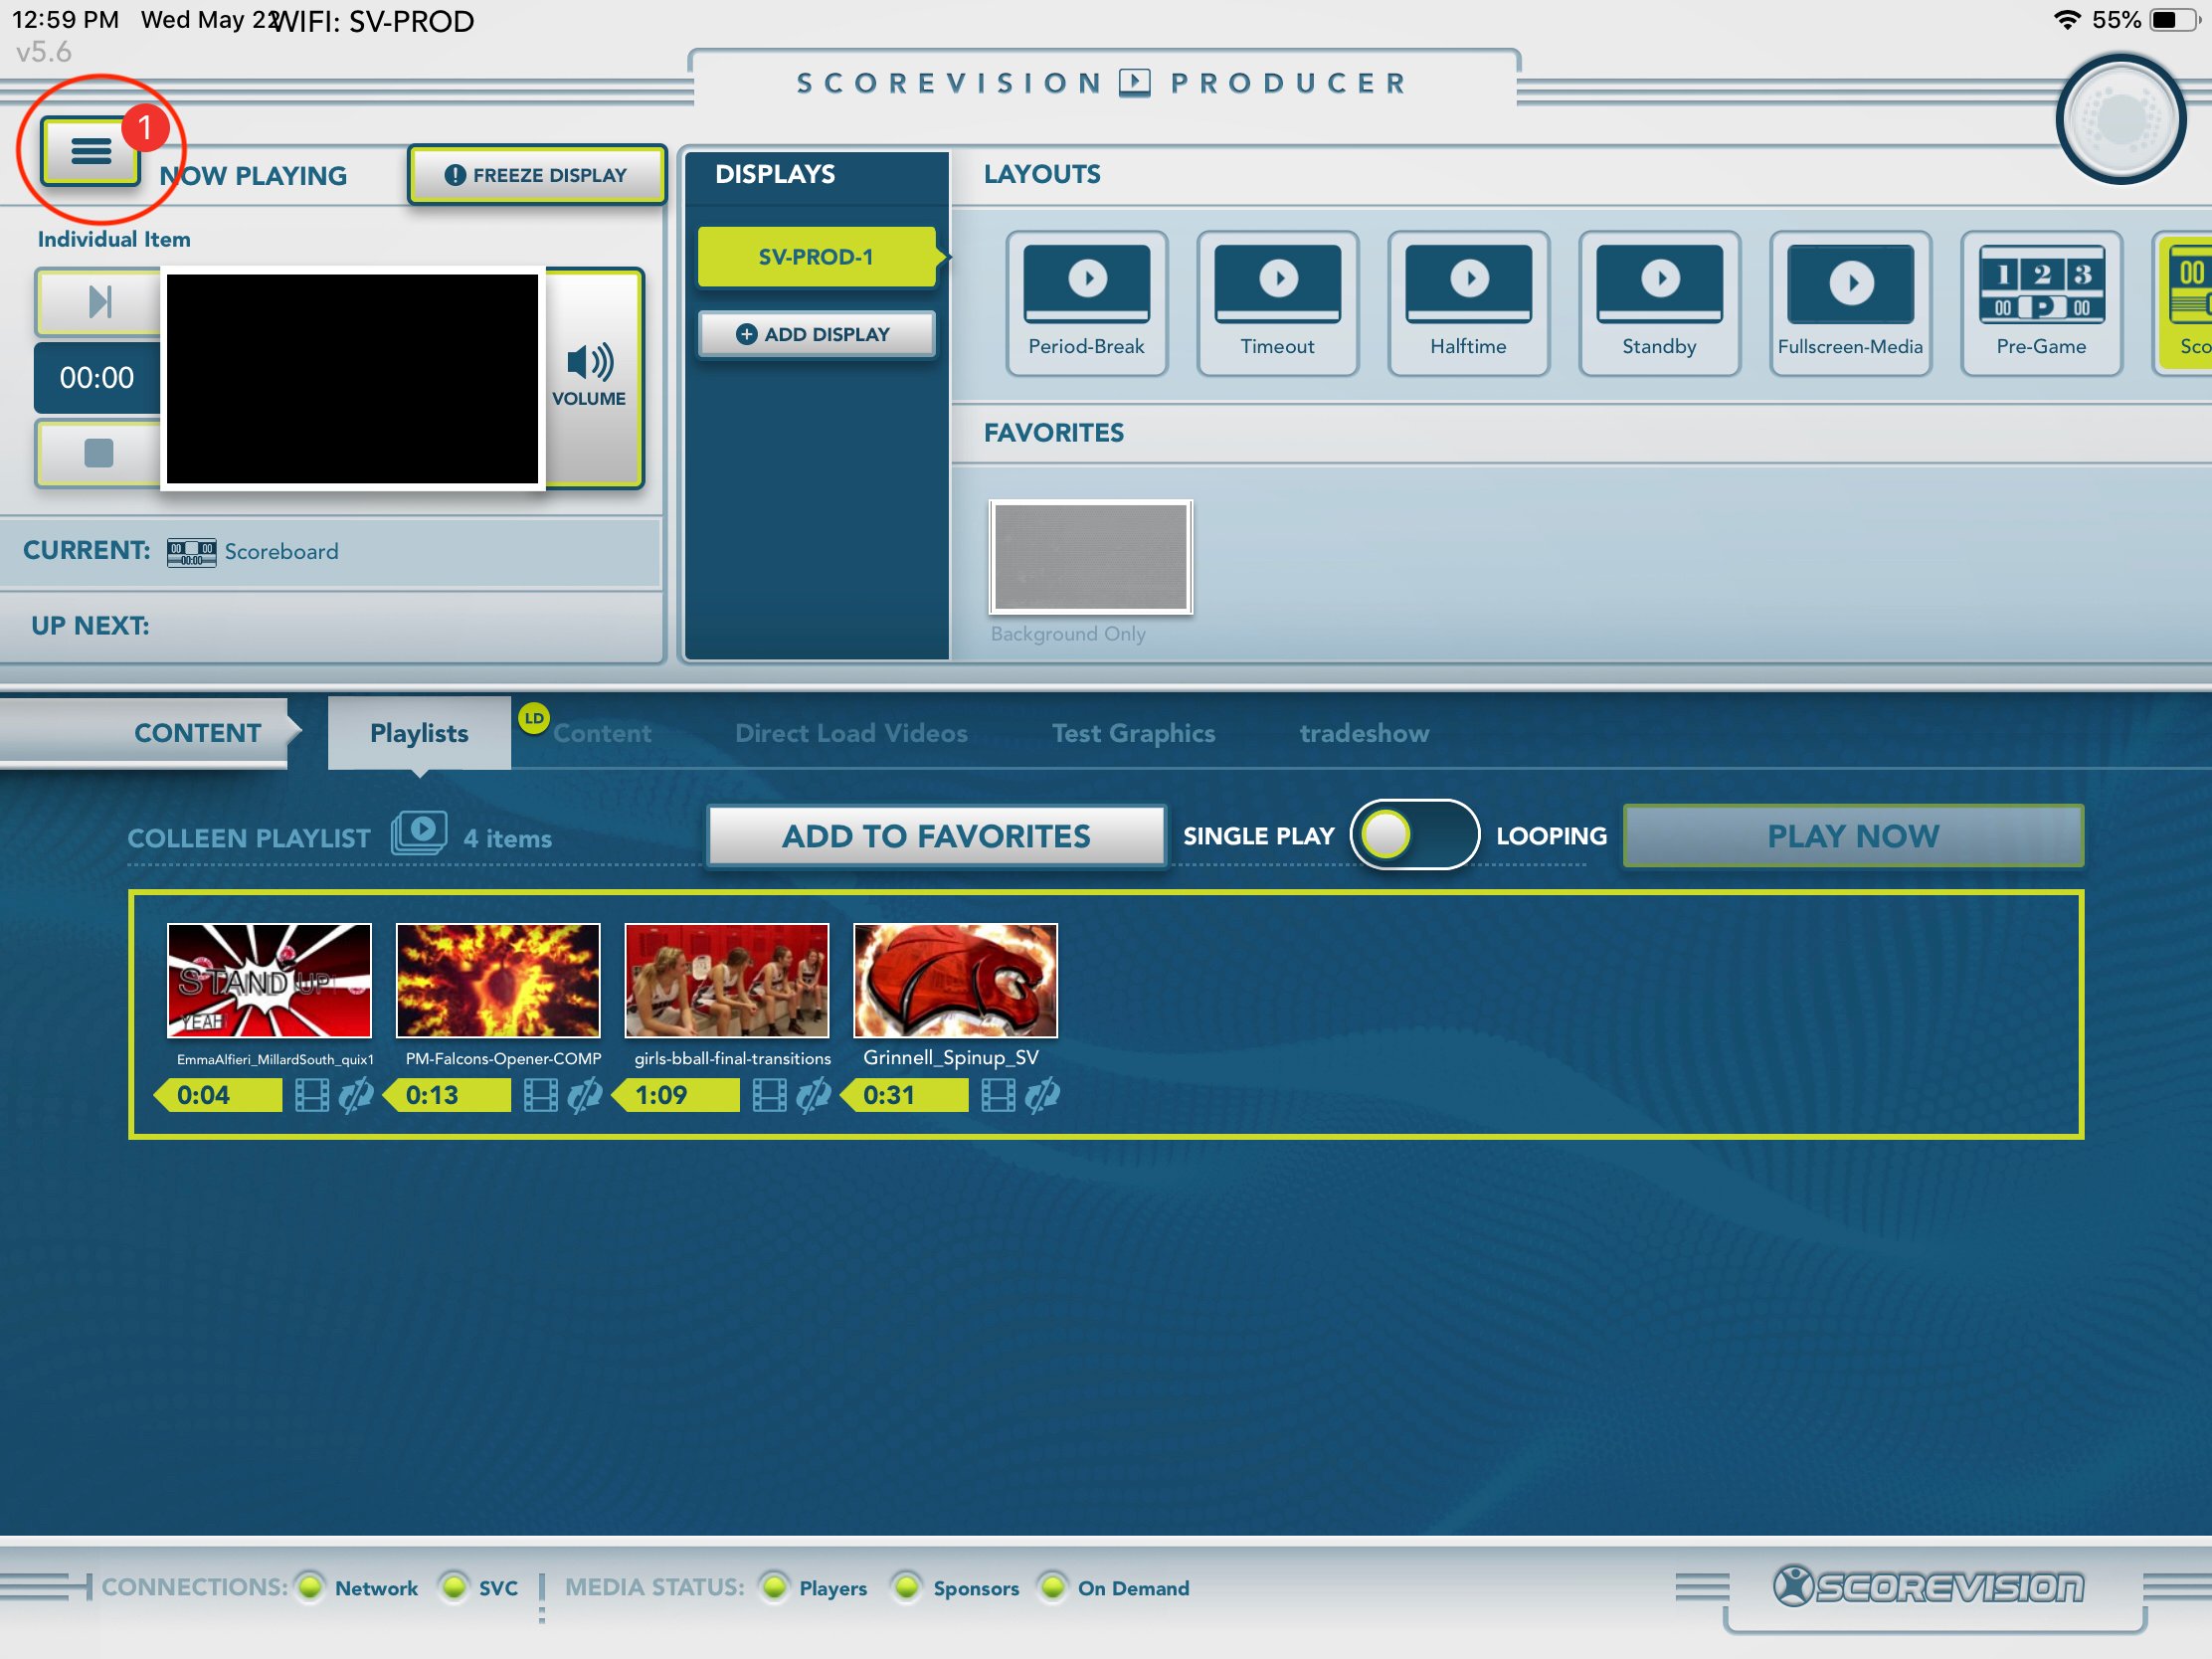Viewport: 2212px width, 1659px height.
Task: Click the film strip icon for PM-Falcons clip
Action: (541, 1096)
